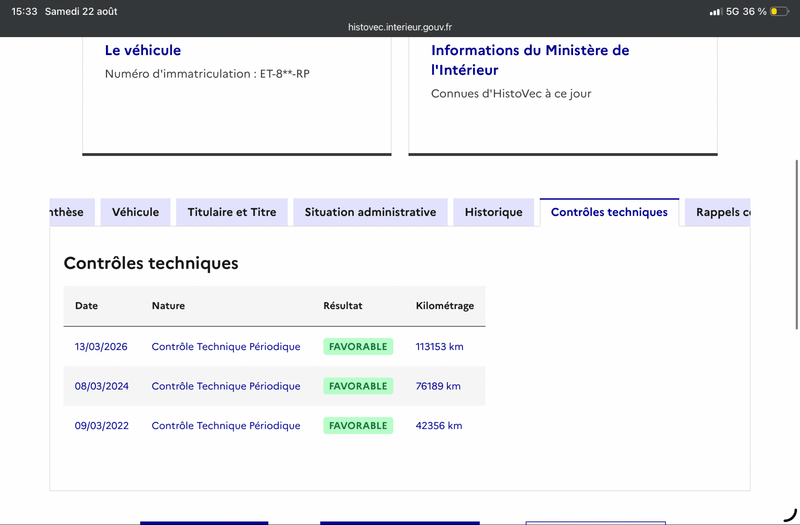Click the date 08/03/2024

coord(102,386)
